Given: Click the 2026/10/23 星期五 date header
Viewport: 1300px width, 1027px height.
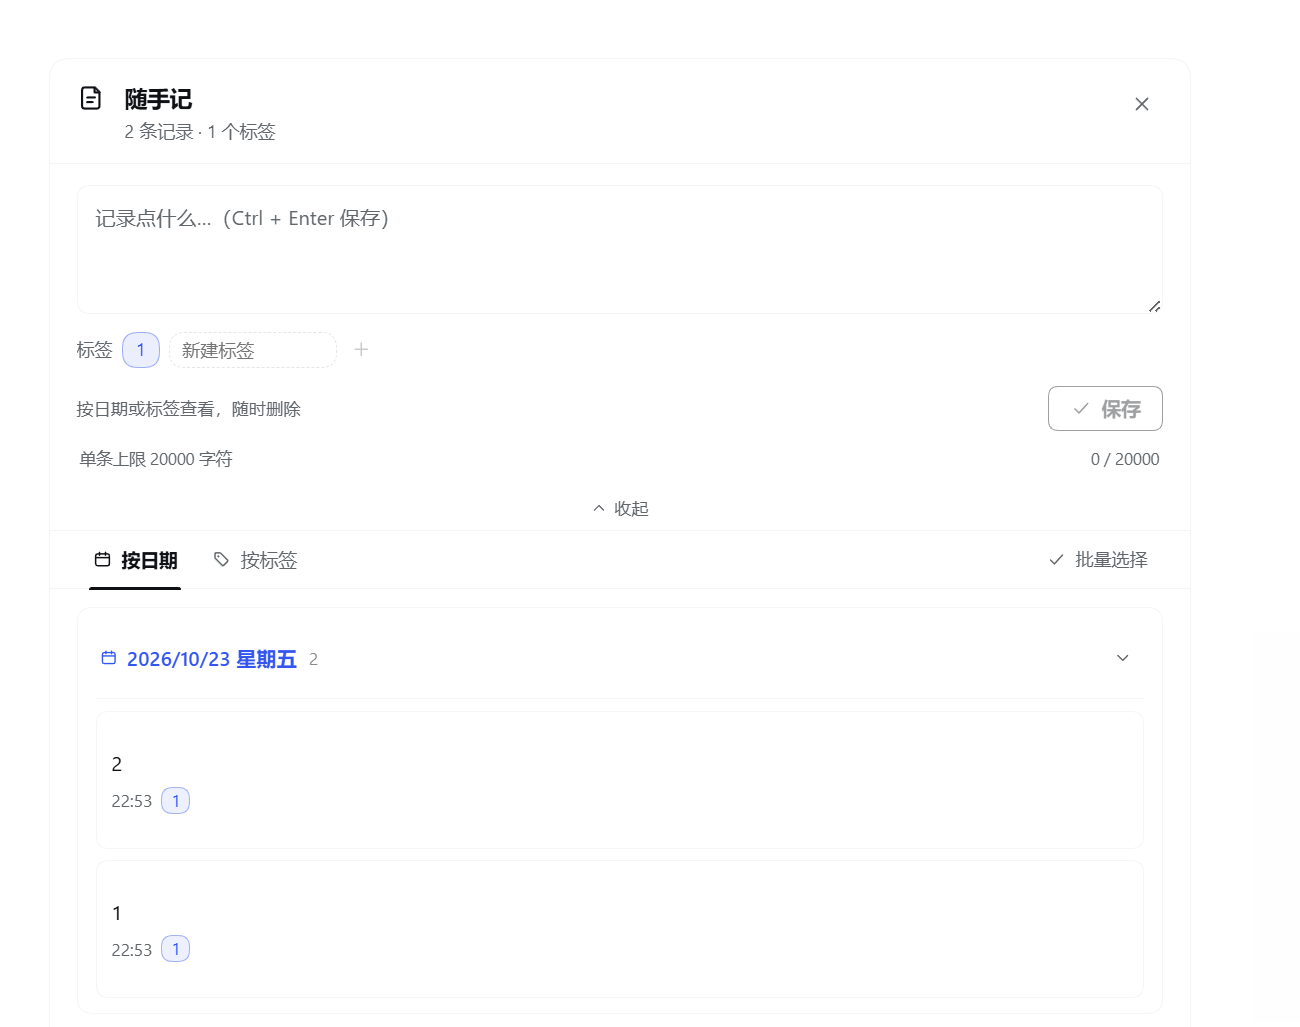Looking at the screenshot, I should pyautogui.click(x=211, y=659).
